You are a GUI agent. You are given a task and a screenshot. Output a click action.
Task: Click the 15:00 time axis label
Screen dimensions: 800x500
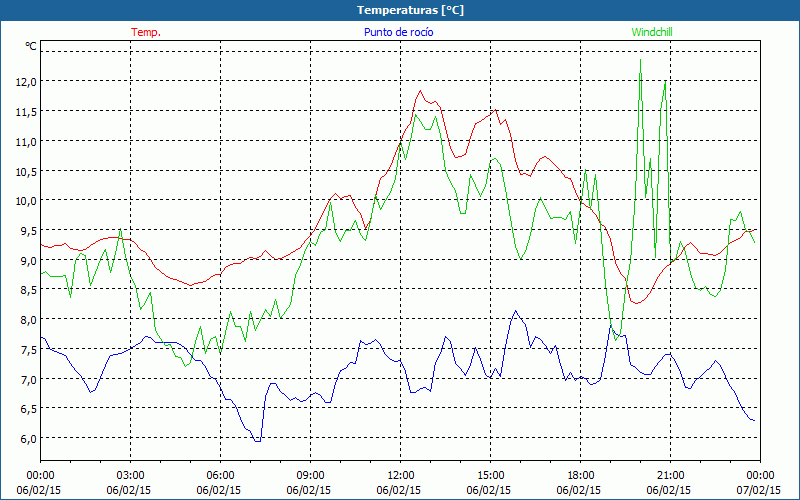point(490,476)
